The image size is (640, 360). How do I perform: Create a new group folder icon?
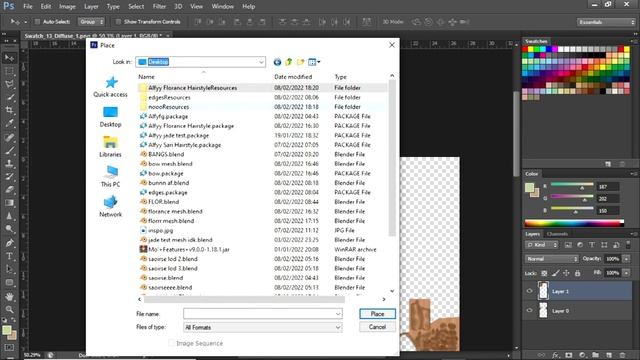(x=596, y=355)
